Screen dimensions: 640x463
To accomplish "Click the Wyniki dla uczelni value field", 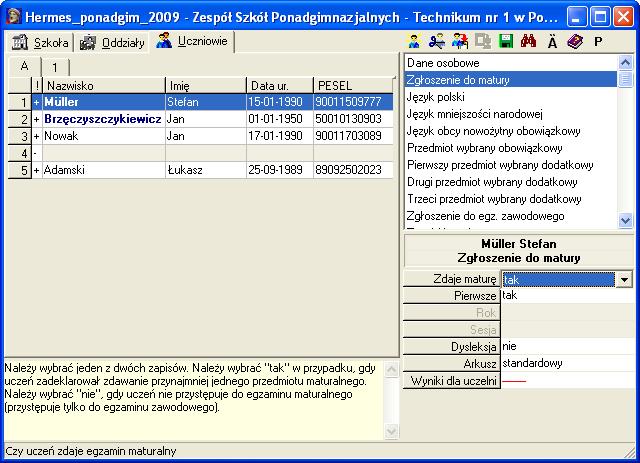I will [567, 381].
